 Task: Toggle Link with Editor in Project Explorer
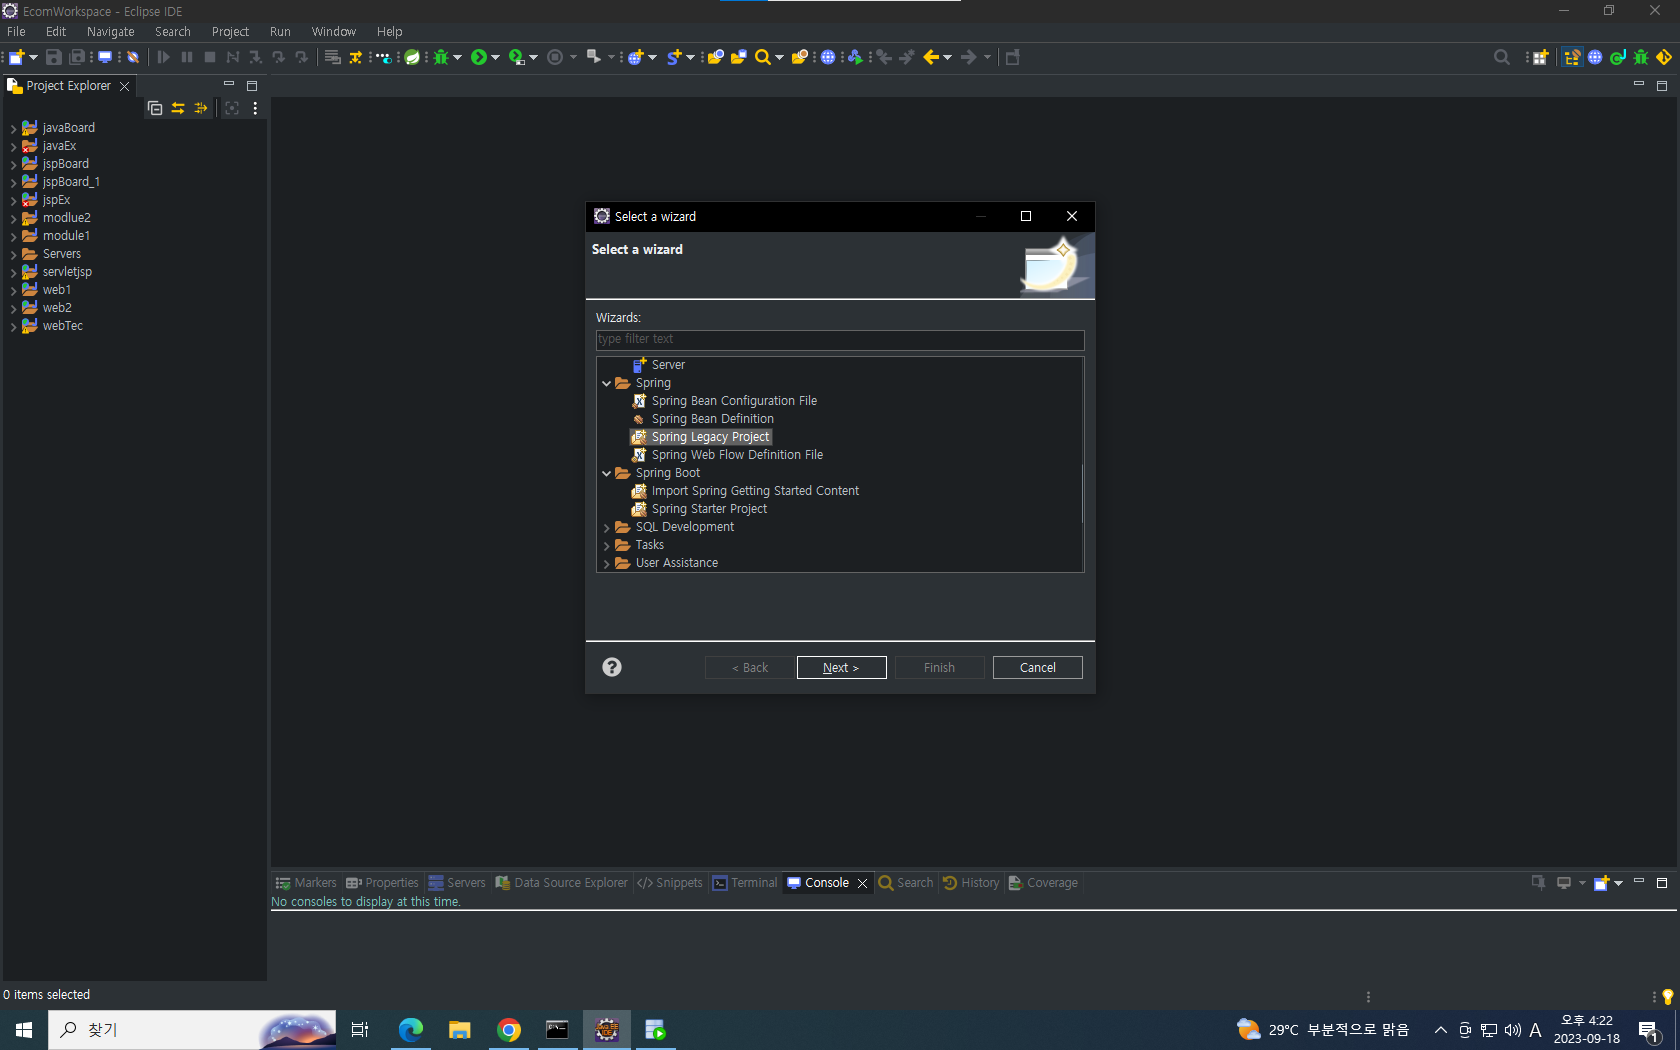(x=178, y=108)
